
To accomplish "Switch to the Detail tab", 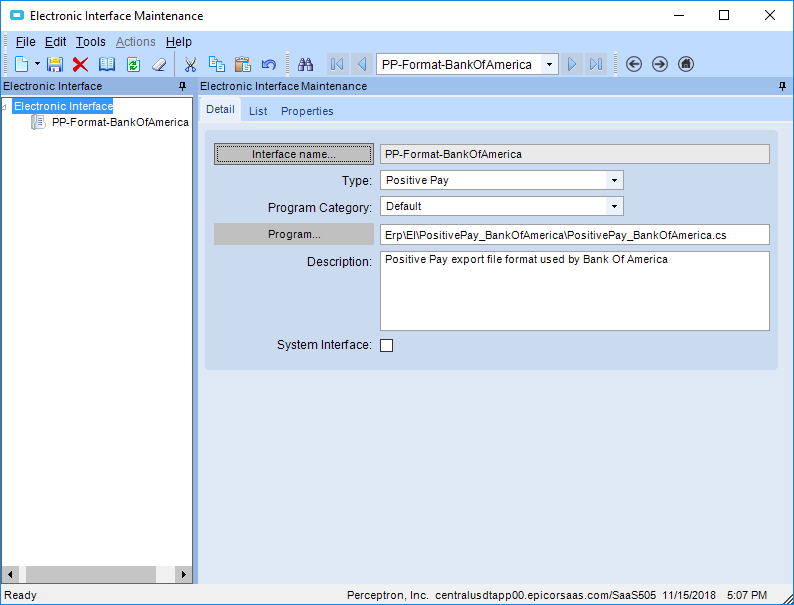I will 220,109.
